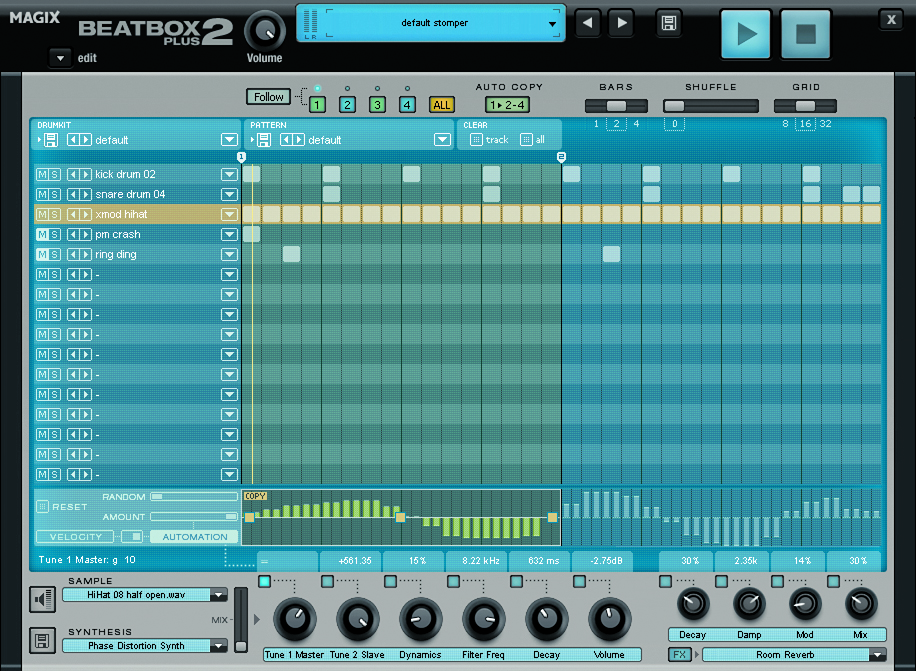Save the drumkit using disk icon
The width and height of the screenshot is (916, 671).
coord(50,140)
